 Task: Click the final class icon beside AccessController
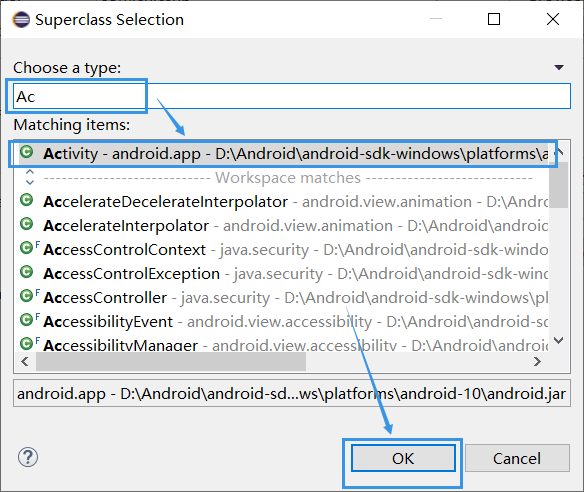29,296
